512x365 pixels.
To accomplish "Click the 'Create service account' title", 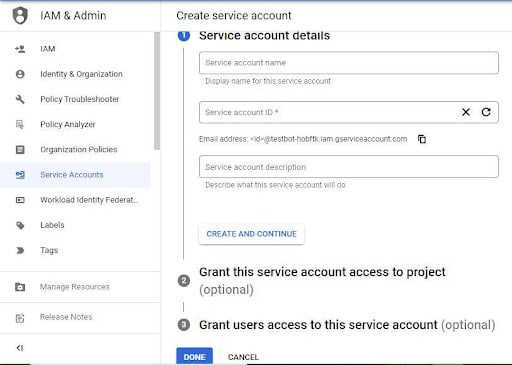I will point(234,16).
